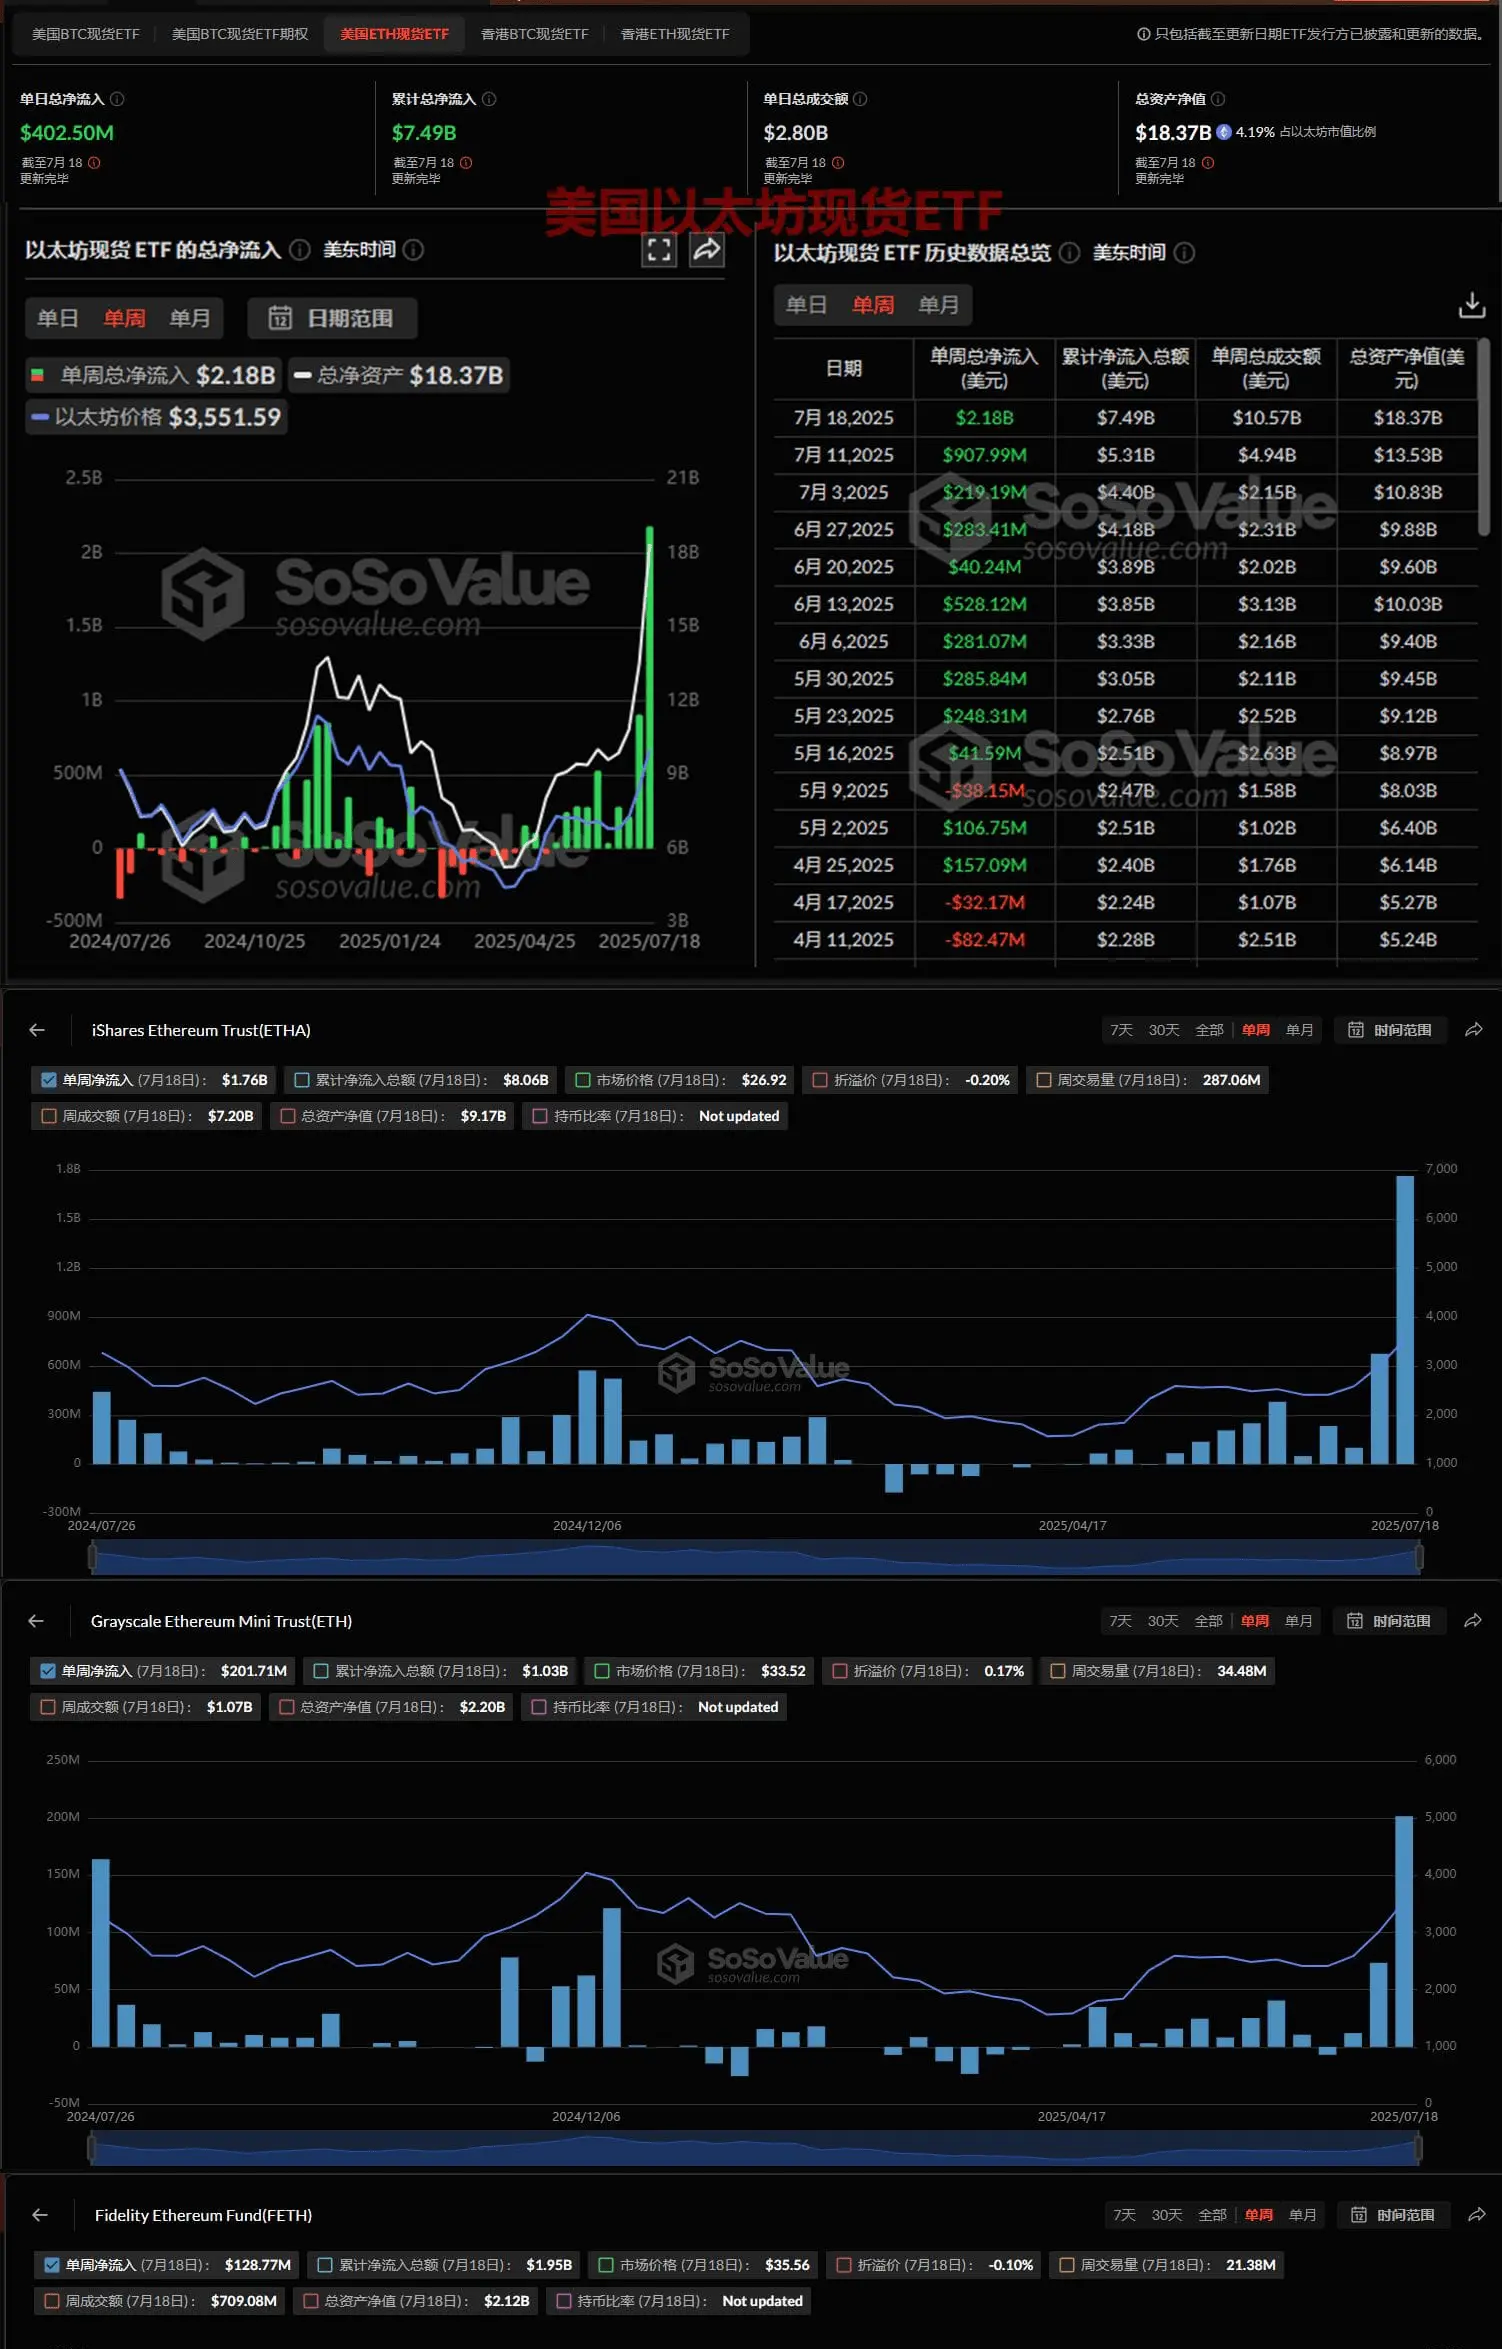1502x2349 pixels.
Task: Click info icon after 美东时间 in chart panel
Action: (413, 250)
